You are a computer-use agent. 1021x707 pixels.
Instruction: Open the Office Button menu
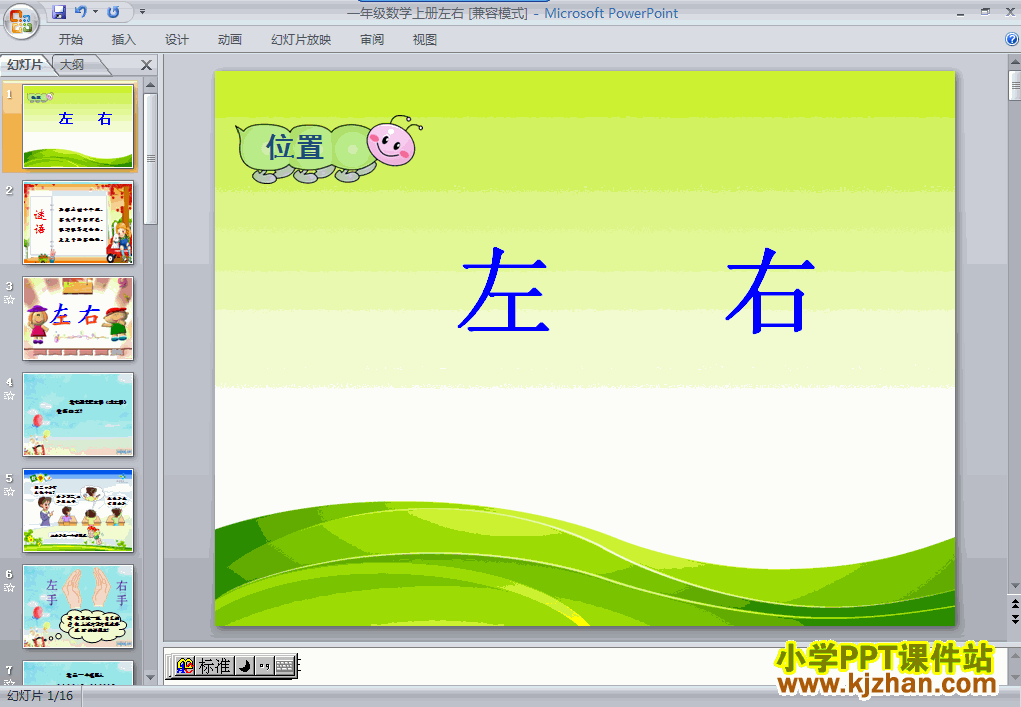tap(21, 21)
